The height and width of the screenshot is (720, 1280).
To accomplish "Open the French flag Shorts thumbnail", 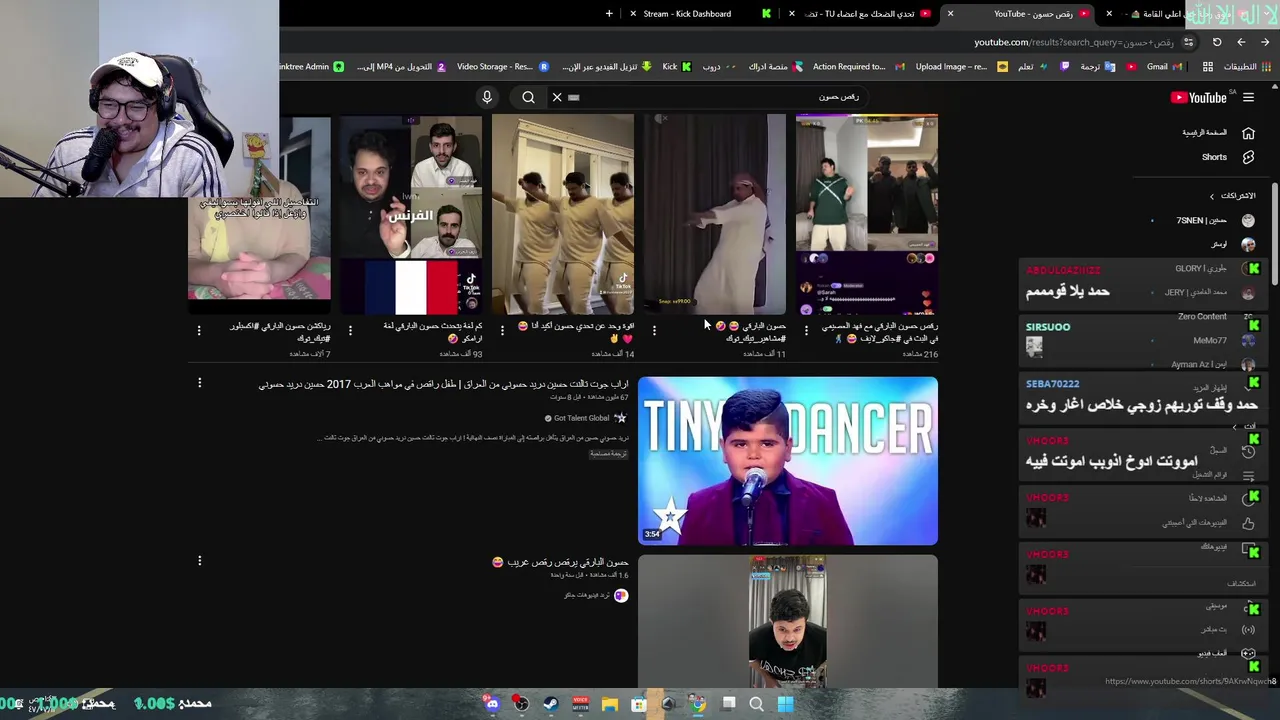I will click(x=411, y=214).
